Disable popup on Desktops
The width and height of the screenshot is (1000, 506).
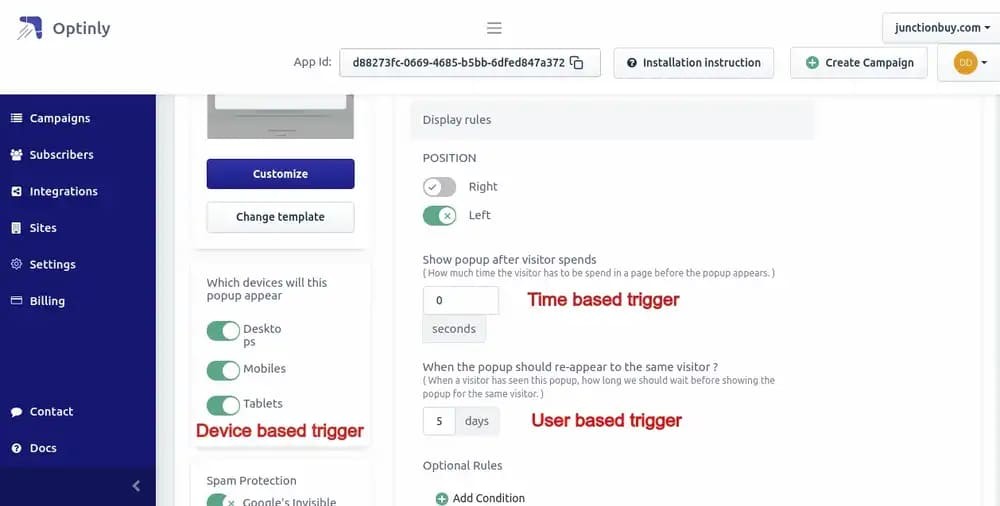point(223,331)
